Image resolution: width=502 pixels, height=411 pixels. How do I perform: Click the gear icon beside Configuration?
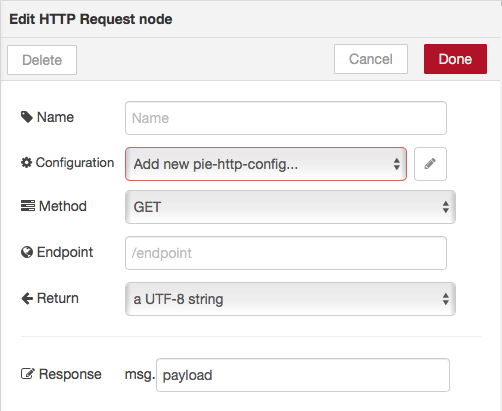tap(26, 163)
